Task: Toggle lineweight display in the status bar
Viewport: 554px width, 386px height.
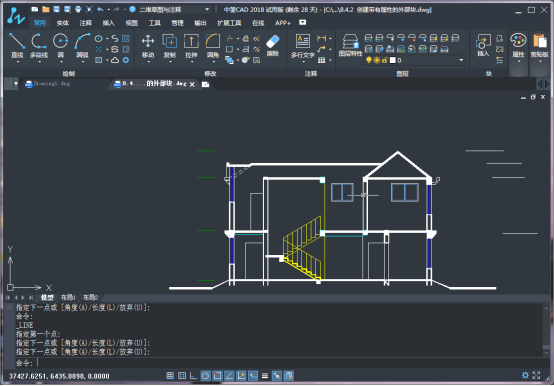Action: click(265, 375)
